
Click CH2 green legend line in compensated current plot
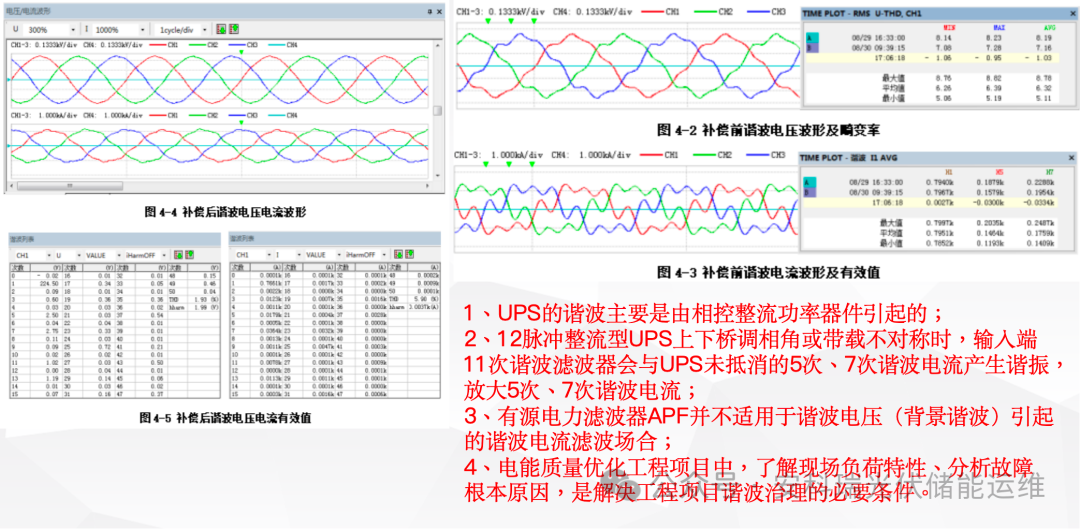197,115
